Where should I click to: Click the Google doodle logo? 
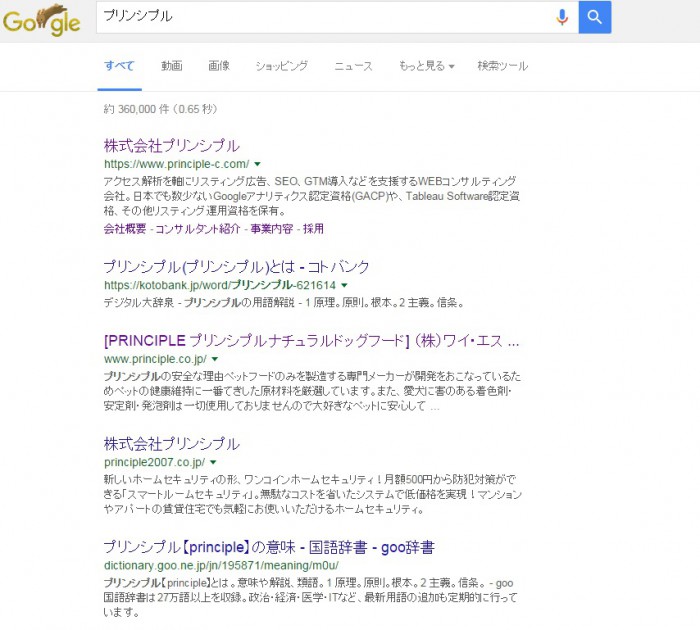[x=42, y=21]
